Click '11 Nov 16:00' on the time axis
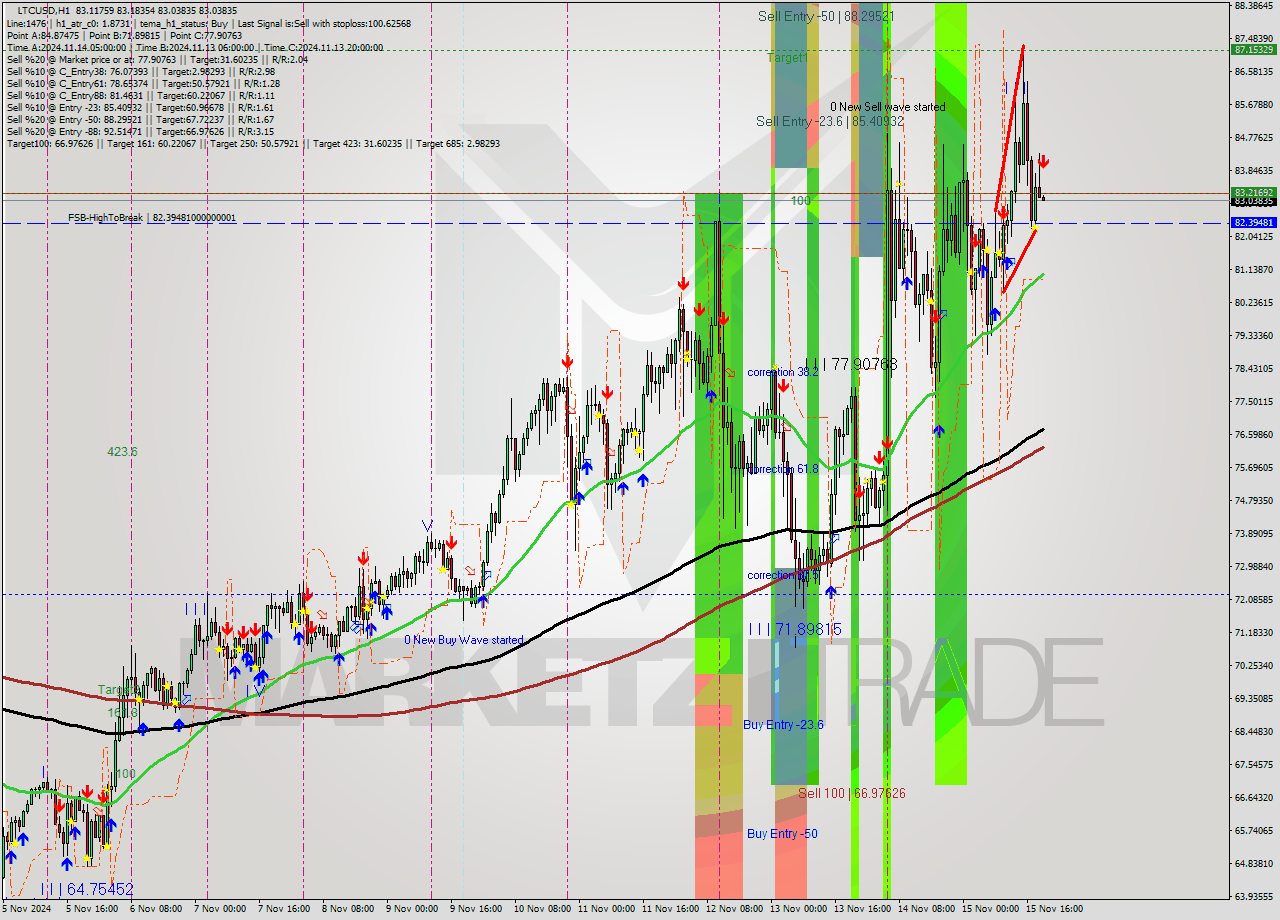The image size is (1280, 920). (x=669, y=910)
